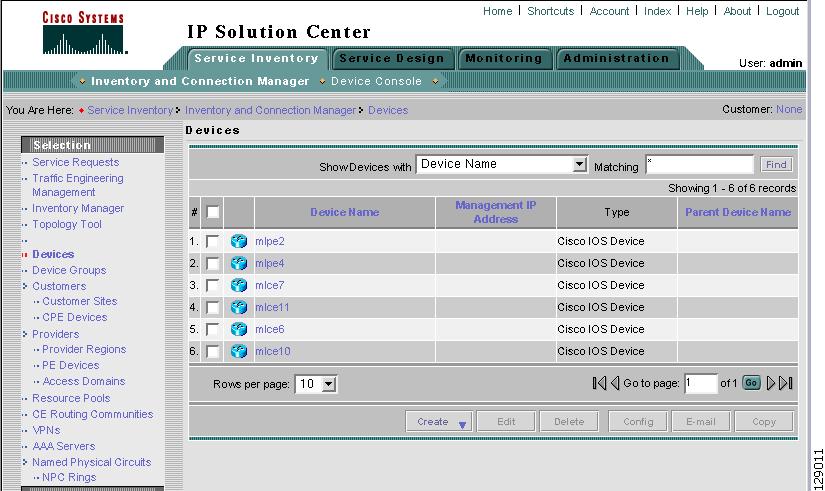Tick the checkbox for mlce7
Screen dimensions: 825x491
click(x=213, y=286)
